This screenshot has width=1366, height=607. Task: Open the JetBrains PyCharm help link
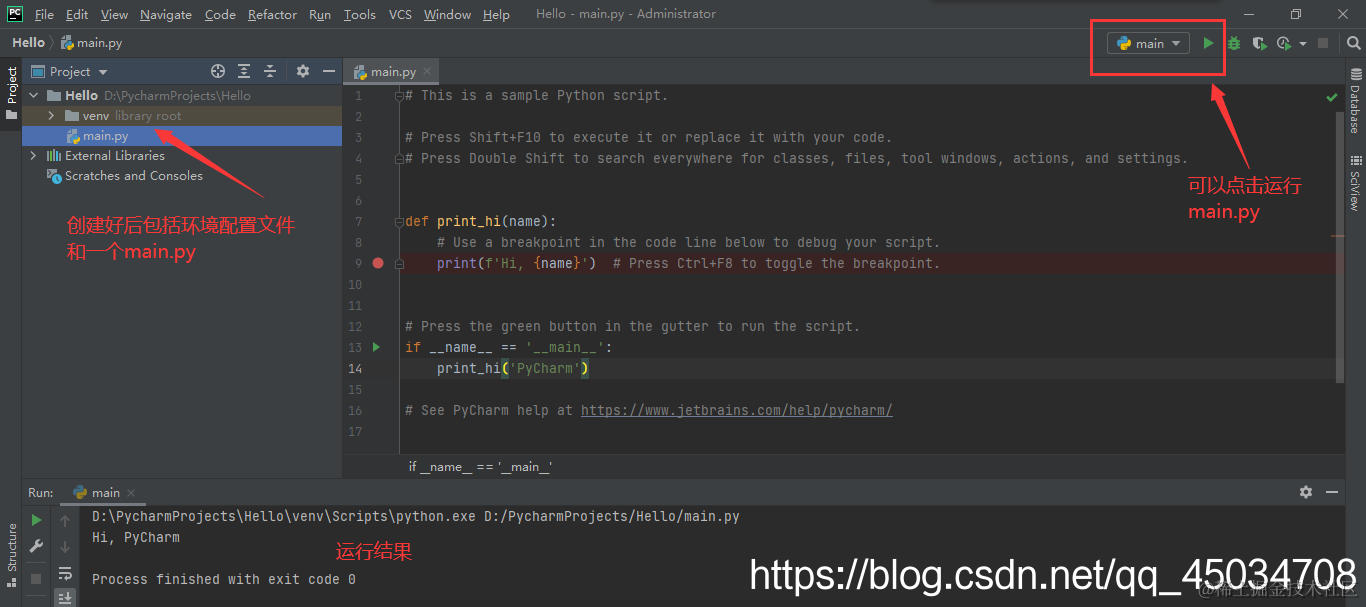(736, 410)
